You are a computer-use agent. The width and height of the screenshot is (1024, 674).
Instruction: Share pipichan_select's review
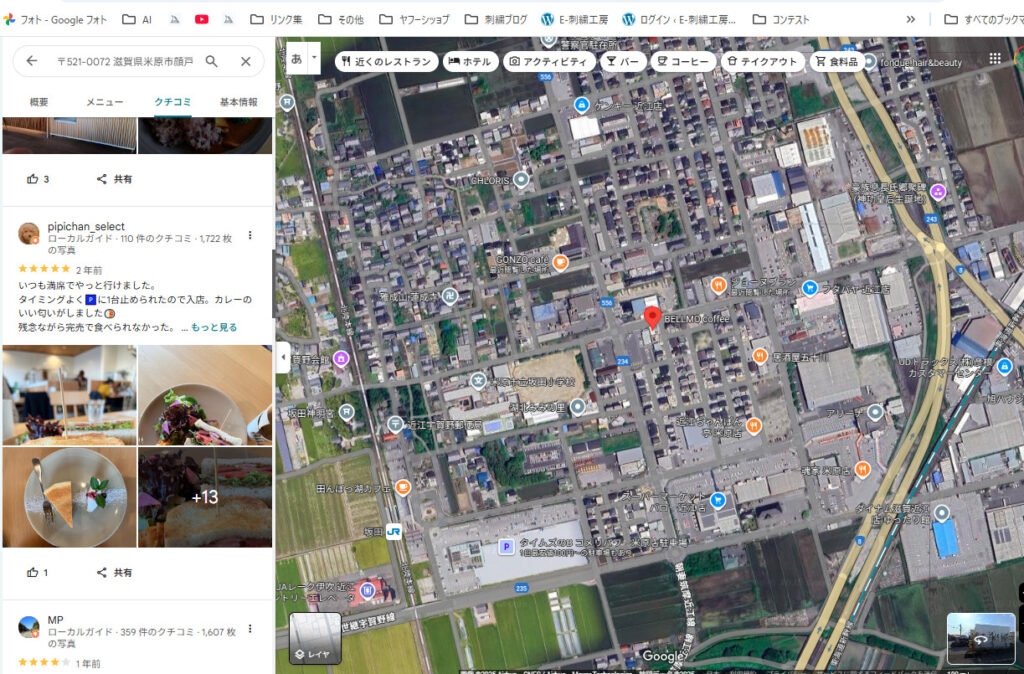[x=114, y=573]
